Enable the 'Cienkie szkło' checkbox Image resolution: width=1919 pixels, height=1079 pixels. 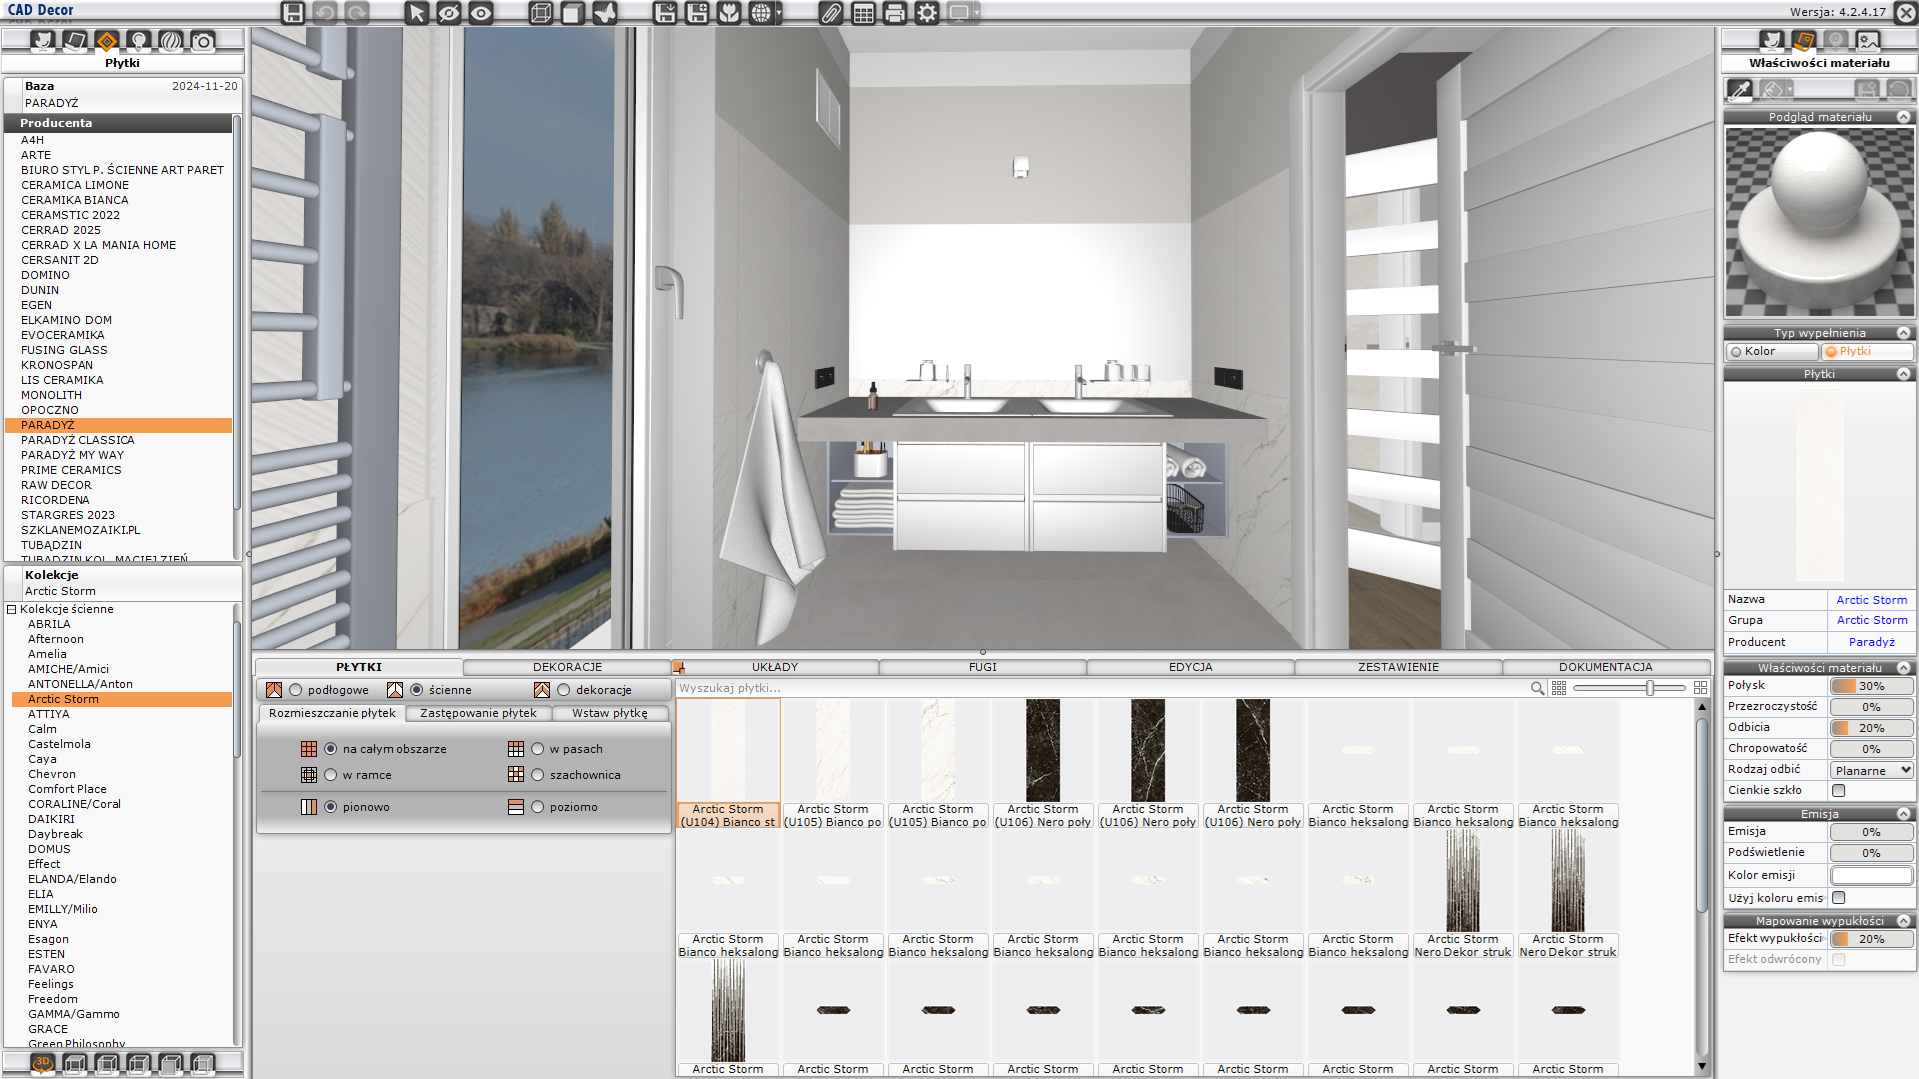click(1838, 791)
